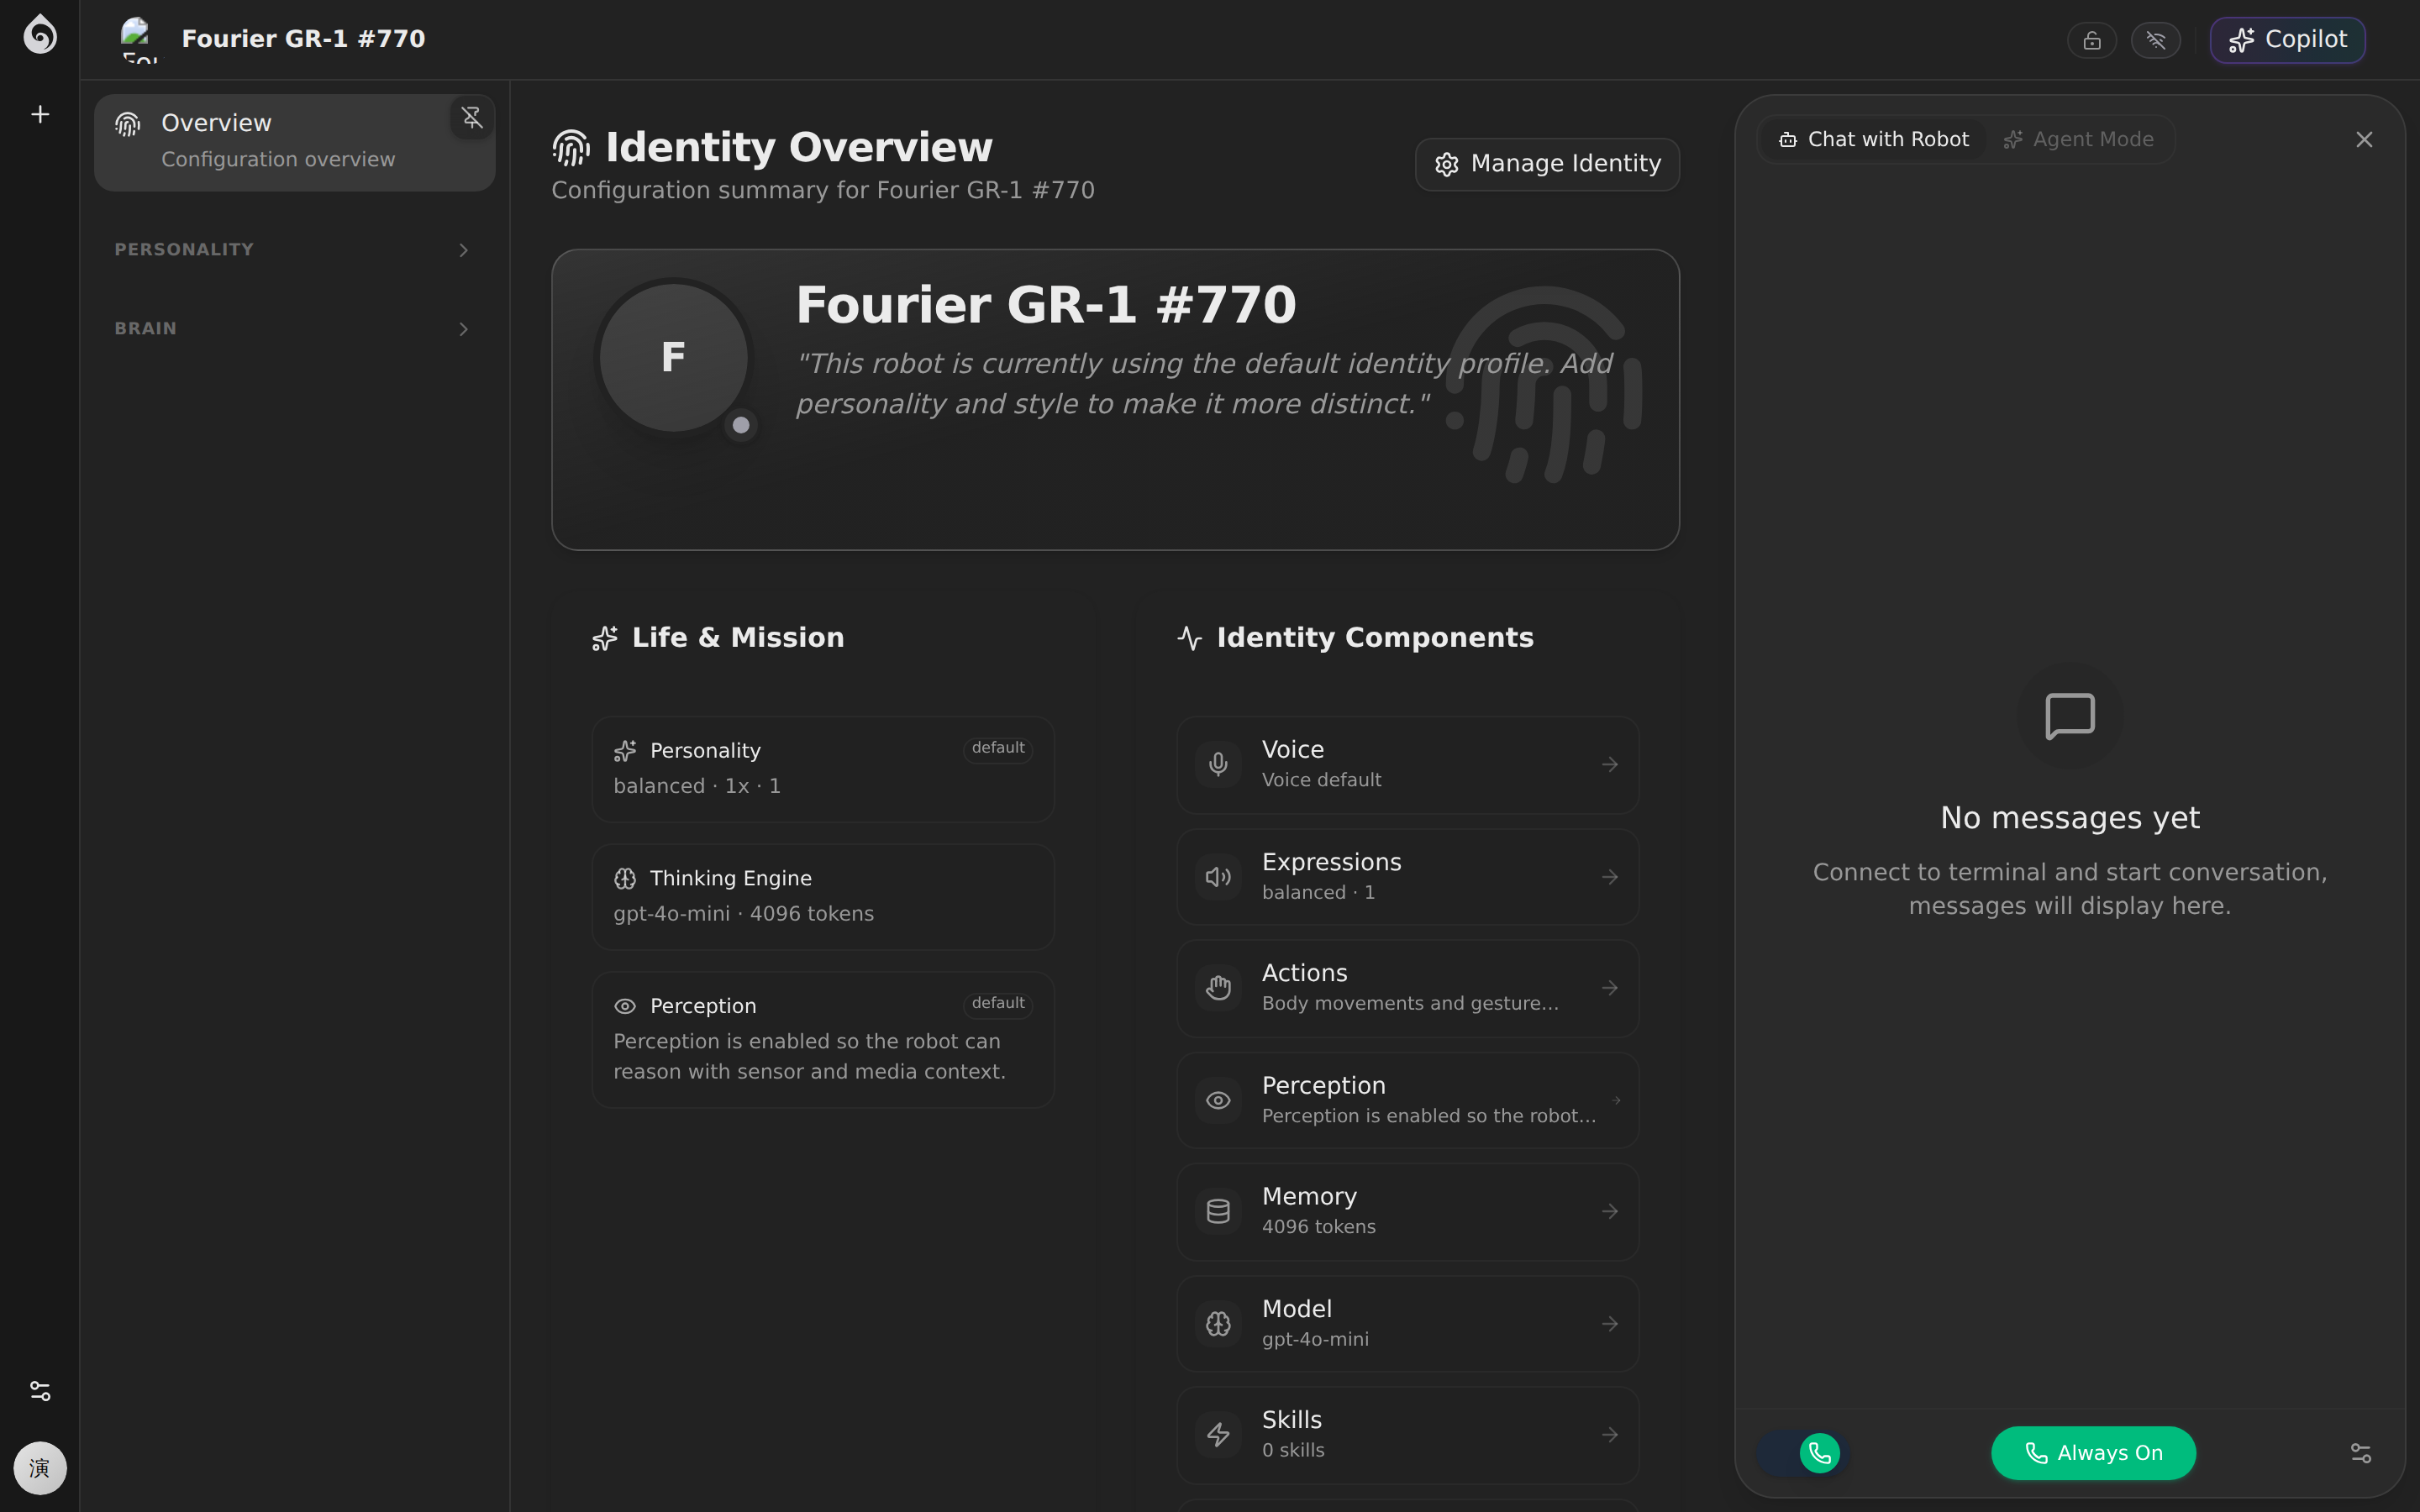
Task: Click the plus icon in left rail
Action: click(x=40, y=115)
